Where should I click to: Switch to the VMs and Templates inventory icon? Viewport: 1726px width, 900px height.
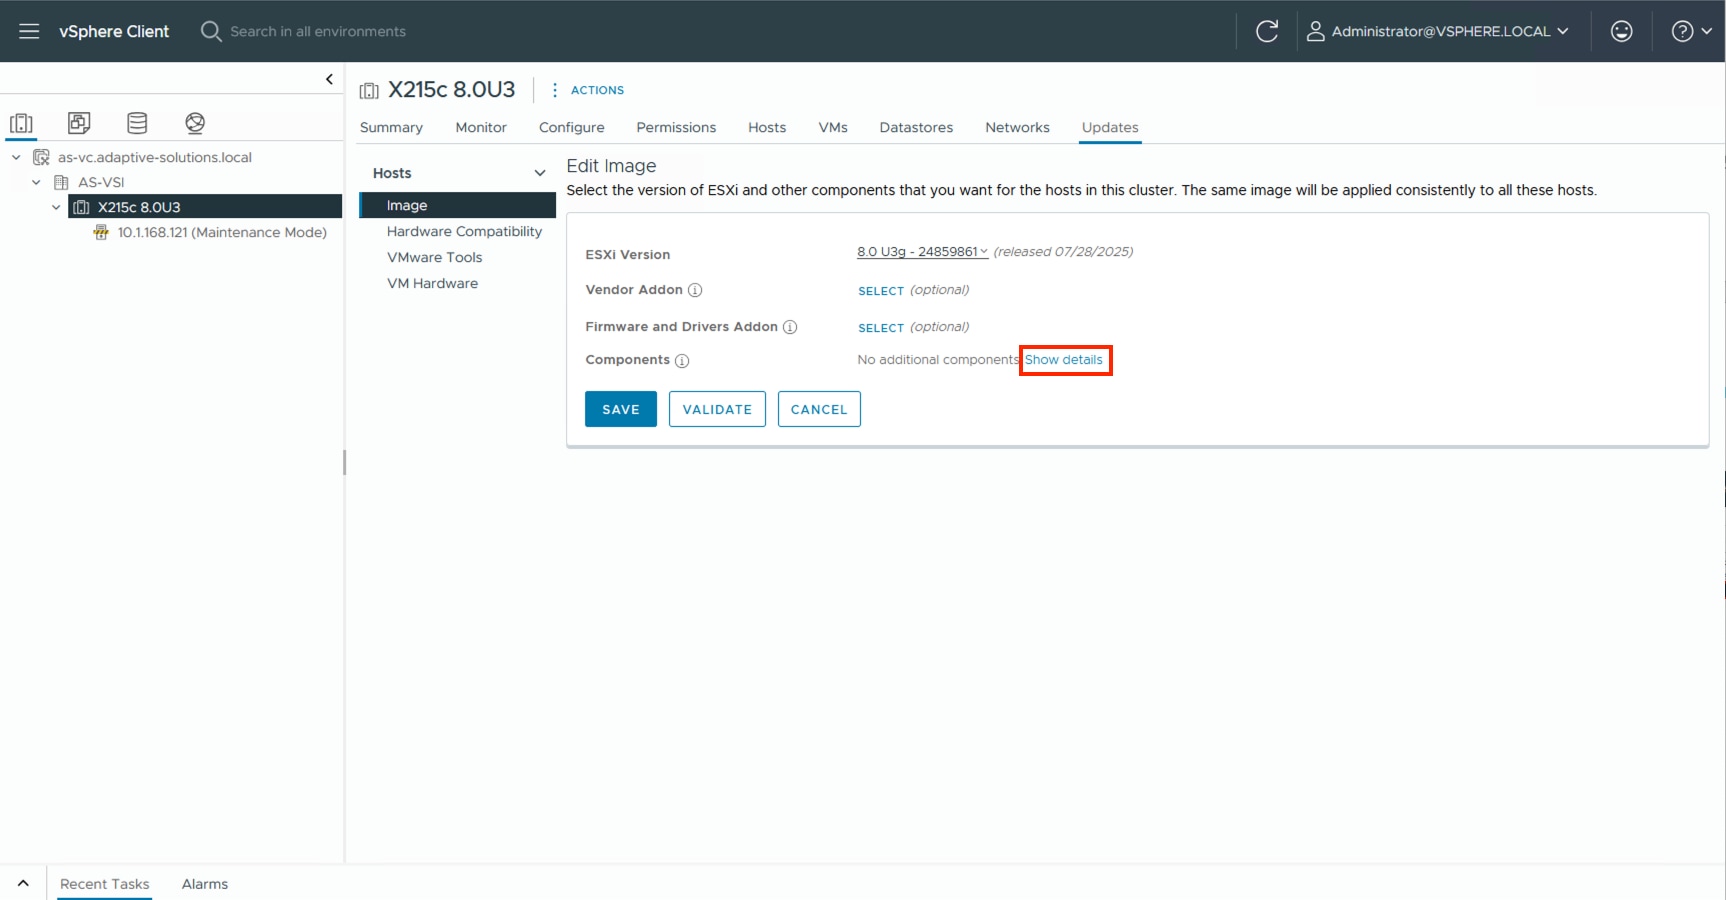tap(79, 122)
